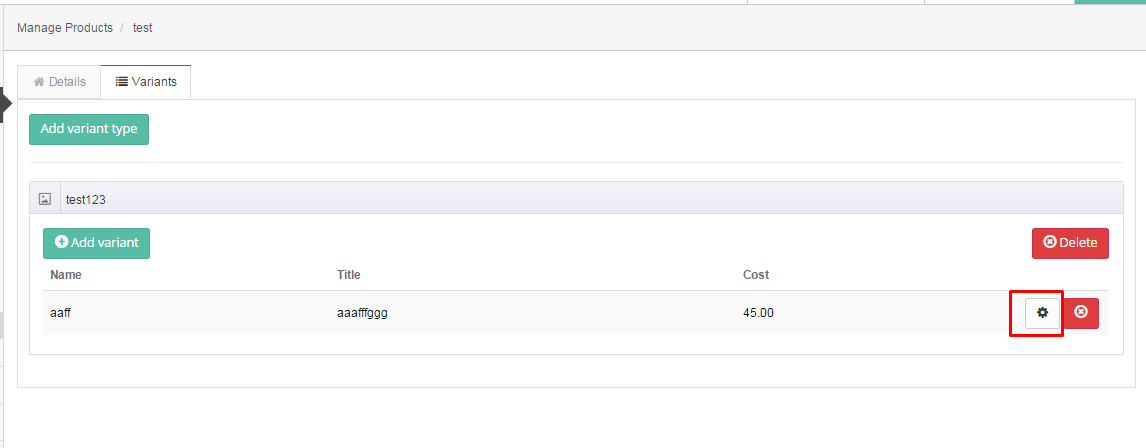Add a new variant to test123
Screen dimensions: 1146x448
(96, 243)
